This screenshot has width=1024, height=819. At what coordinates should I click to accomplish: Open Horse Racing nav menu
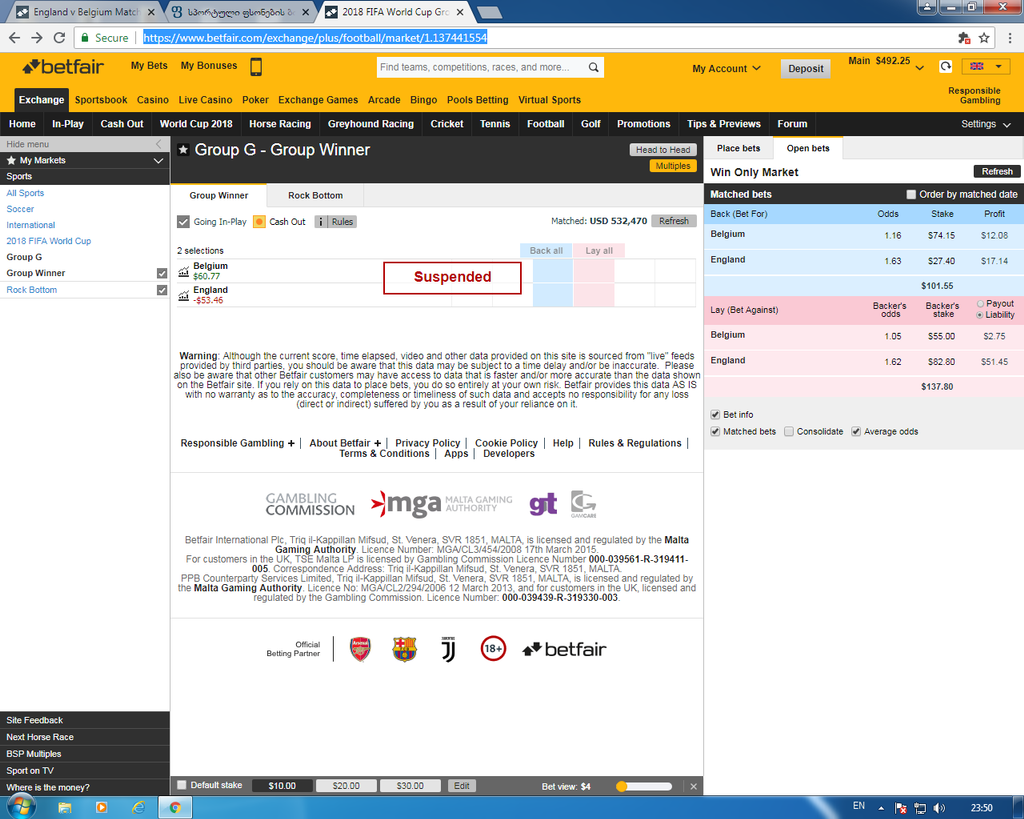coord(280,124)
